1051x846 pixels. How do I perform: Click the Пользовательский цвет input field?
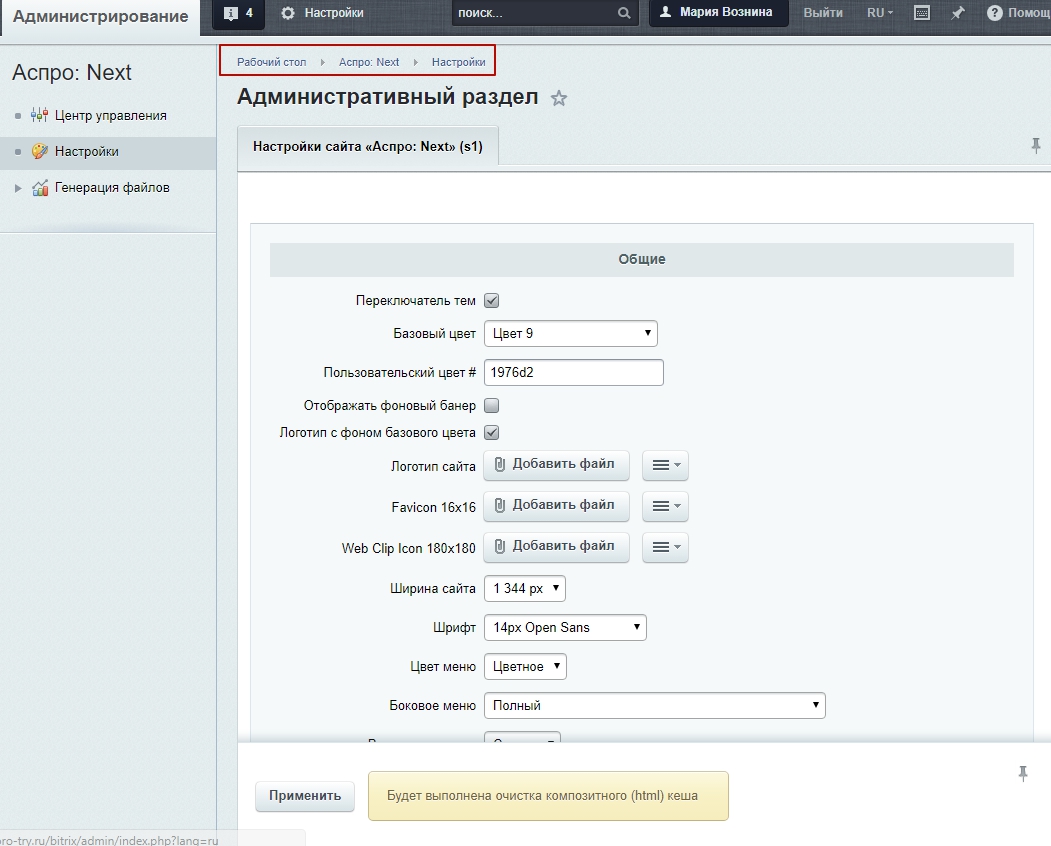pos(574,372)
